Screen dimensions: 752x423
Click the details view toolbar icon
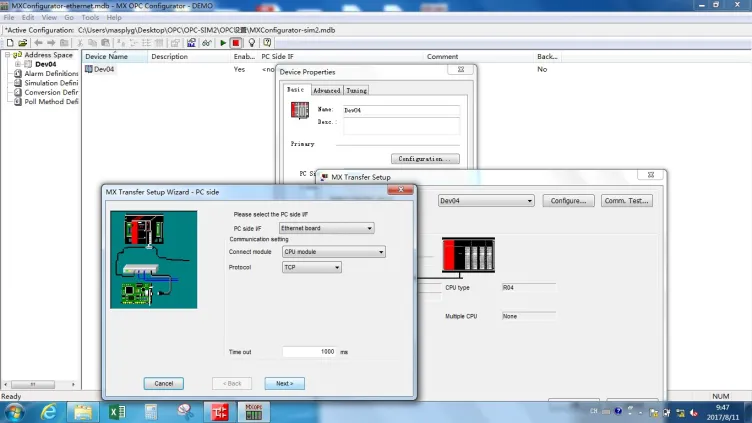pyautogui.click(x=159, y=43)
